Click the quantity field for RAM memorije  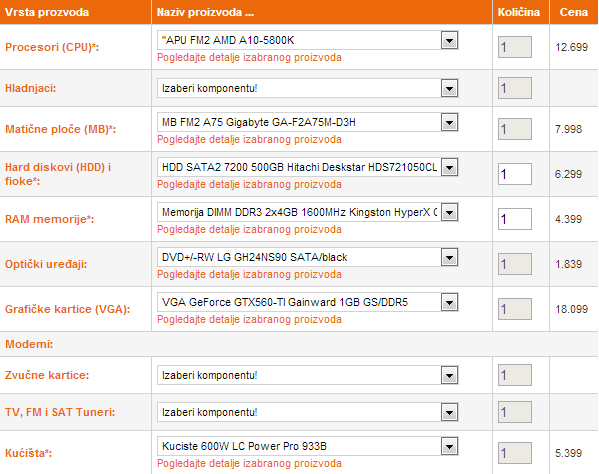click(x=515, y=219)
